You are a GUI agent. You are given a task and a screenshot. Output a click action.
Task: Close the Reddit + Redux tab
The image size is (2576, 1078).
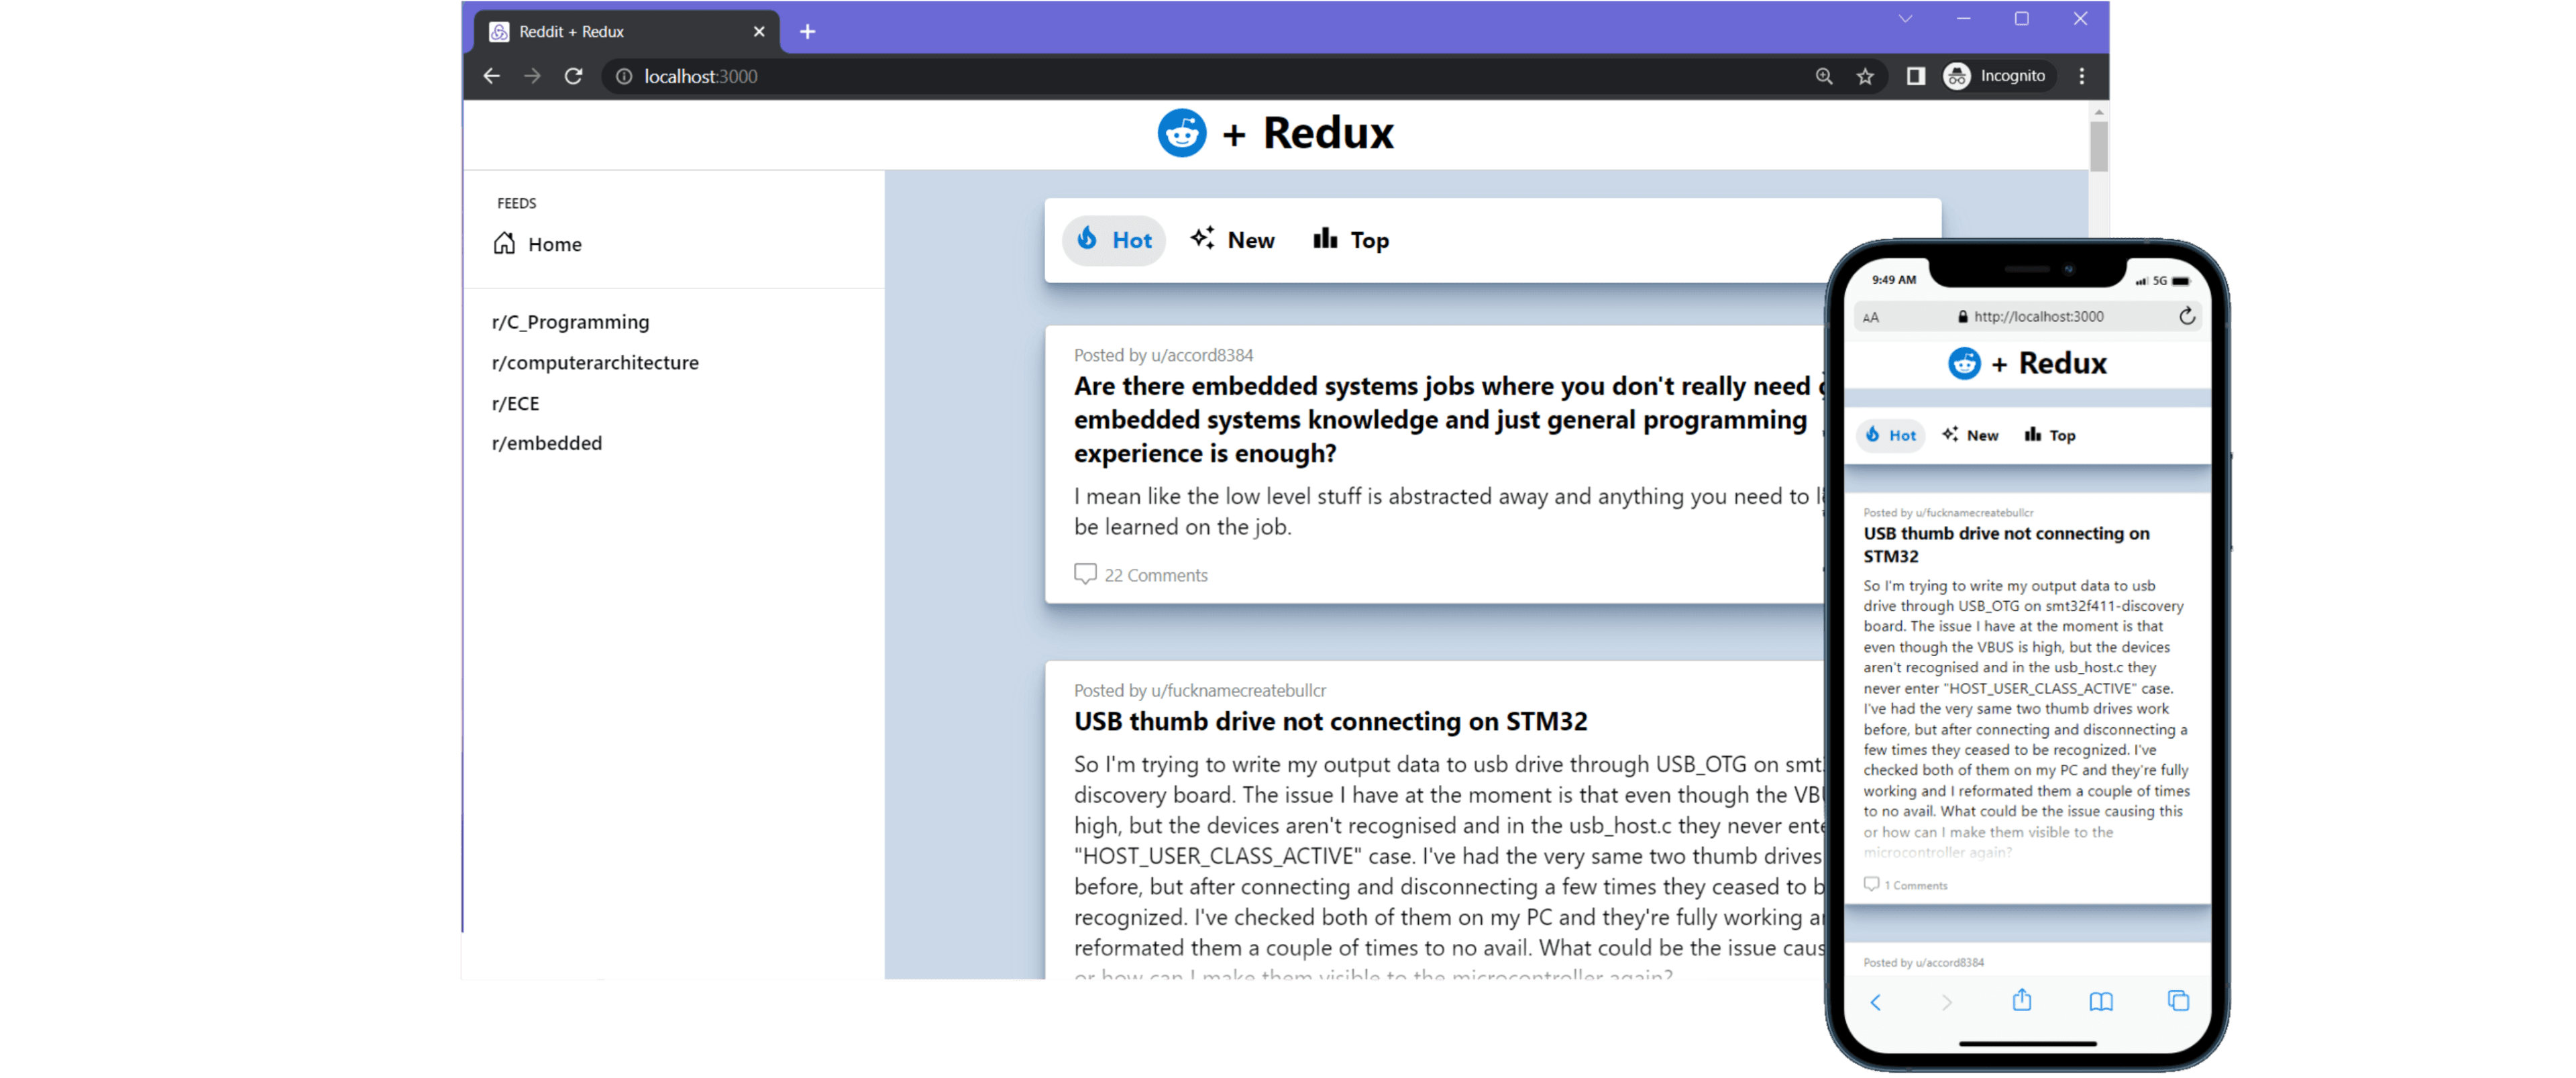tap(759, 32)
